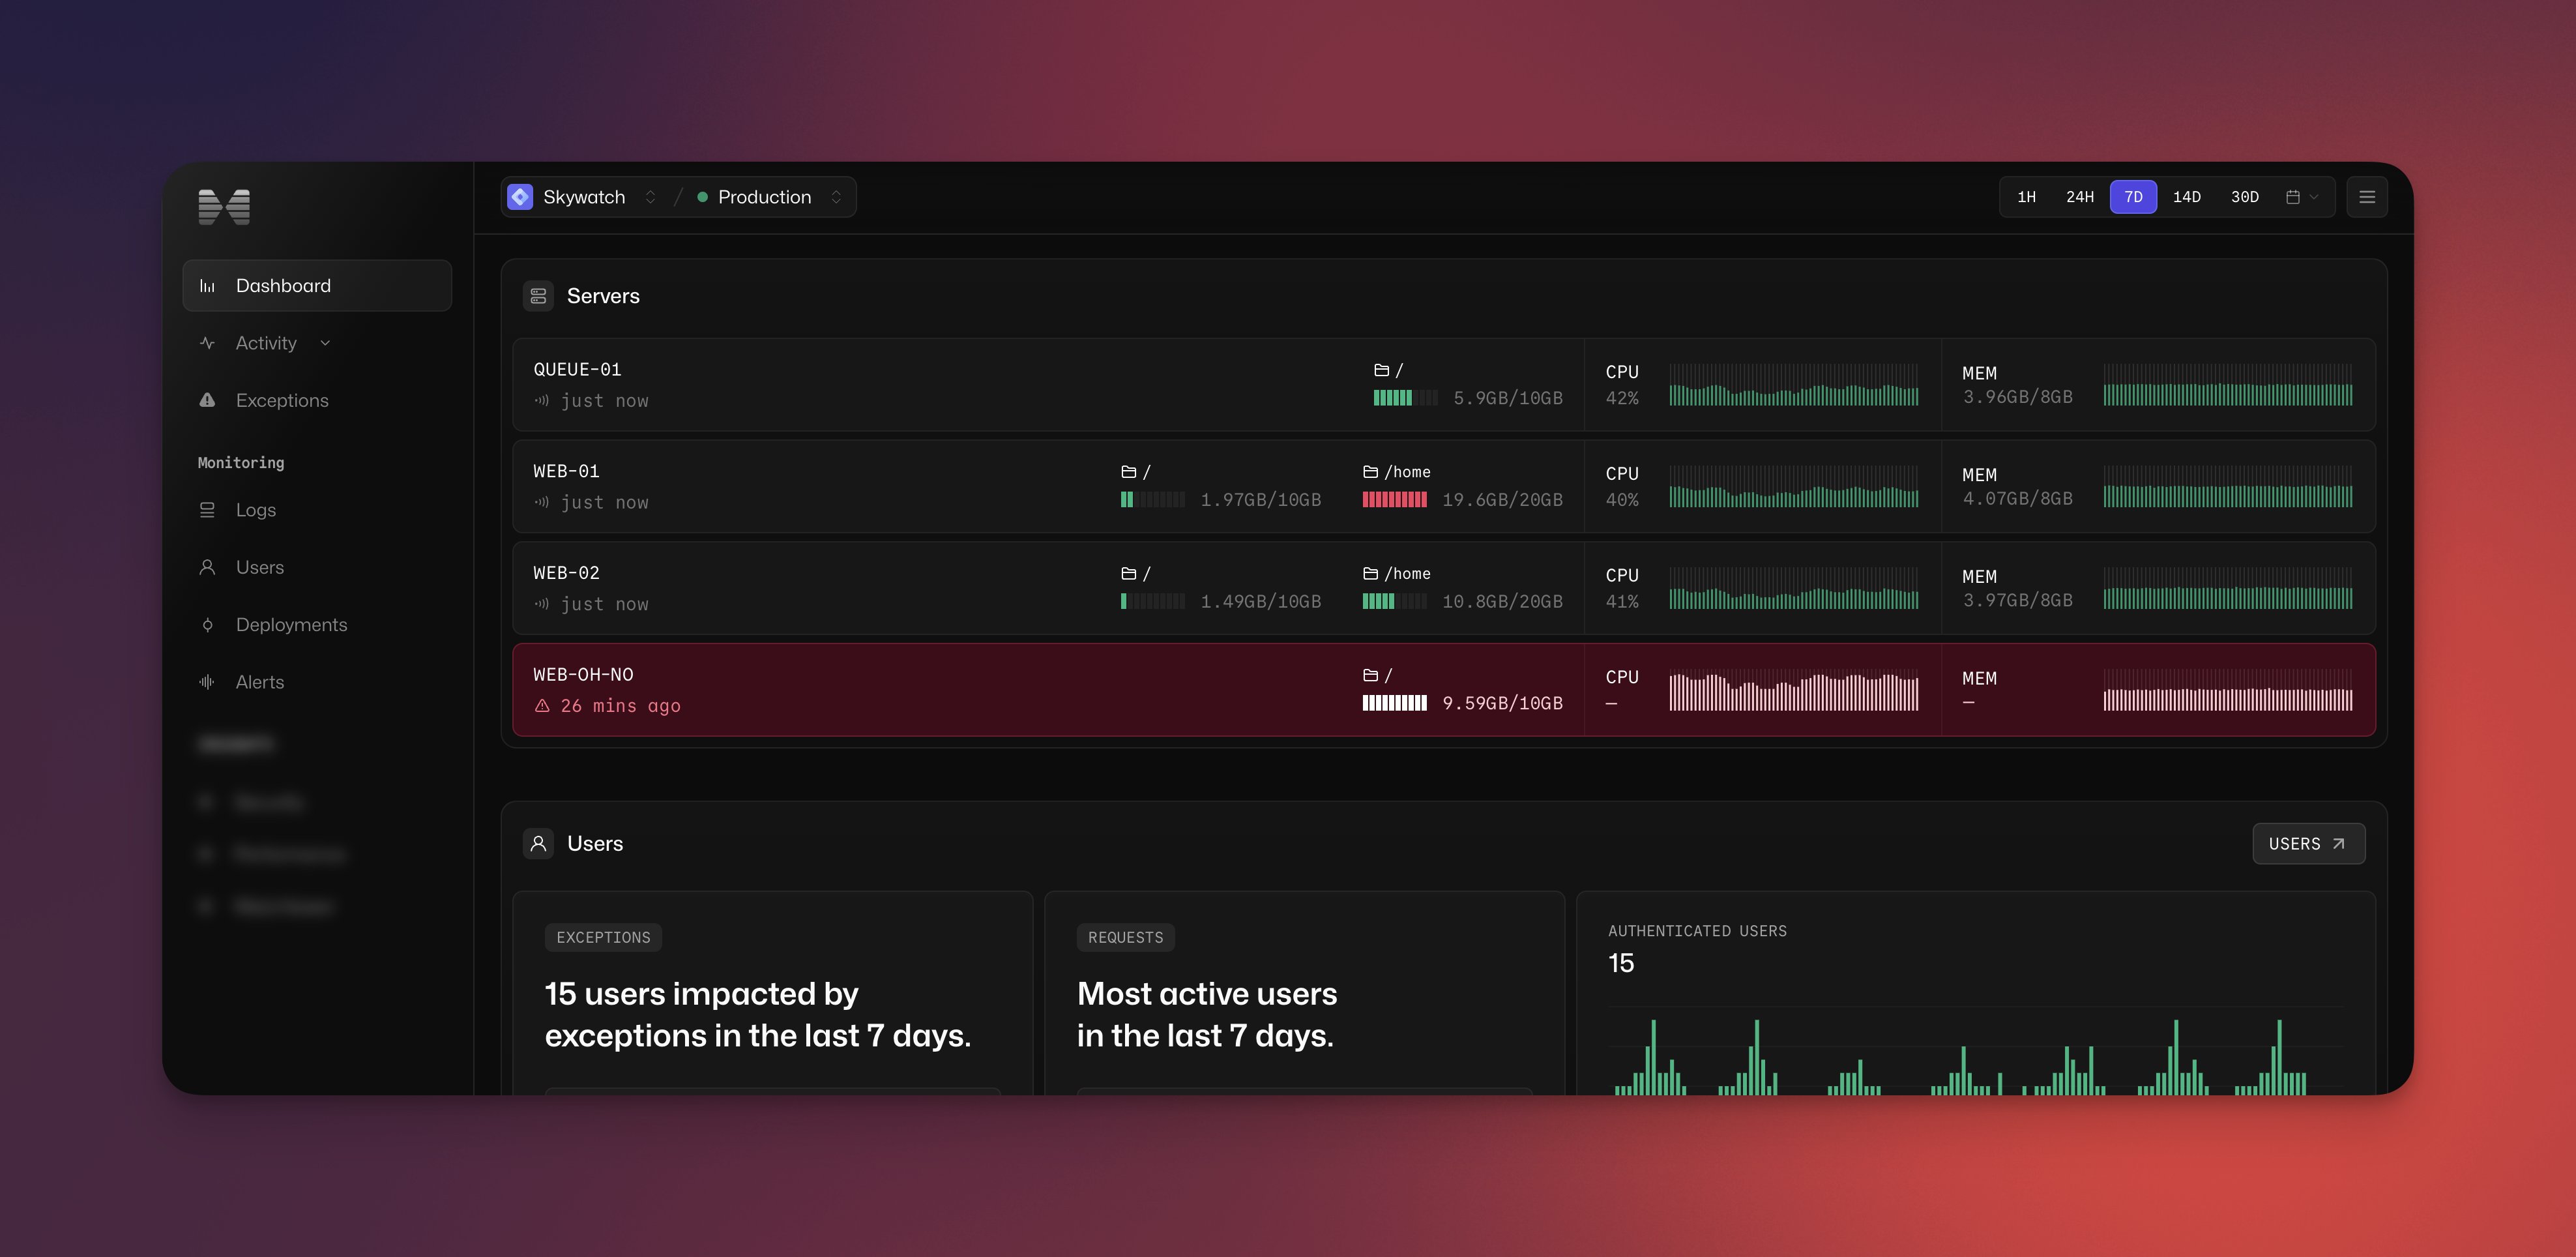Click the Skywatch project icon
The image size is (2576, 1257).
[x=520, y=197]
